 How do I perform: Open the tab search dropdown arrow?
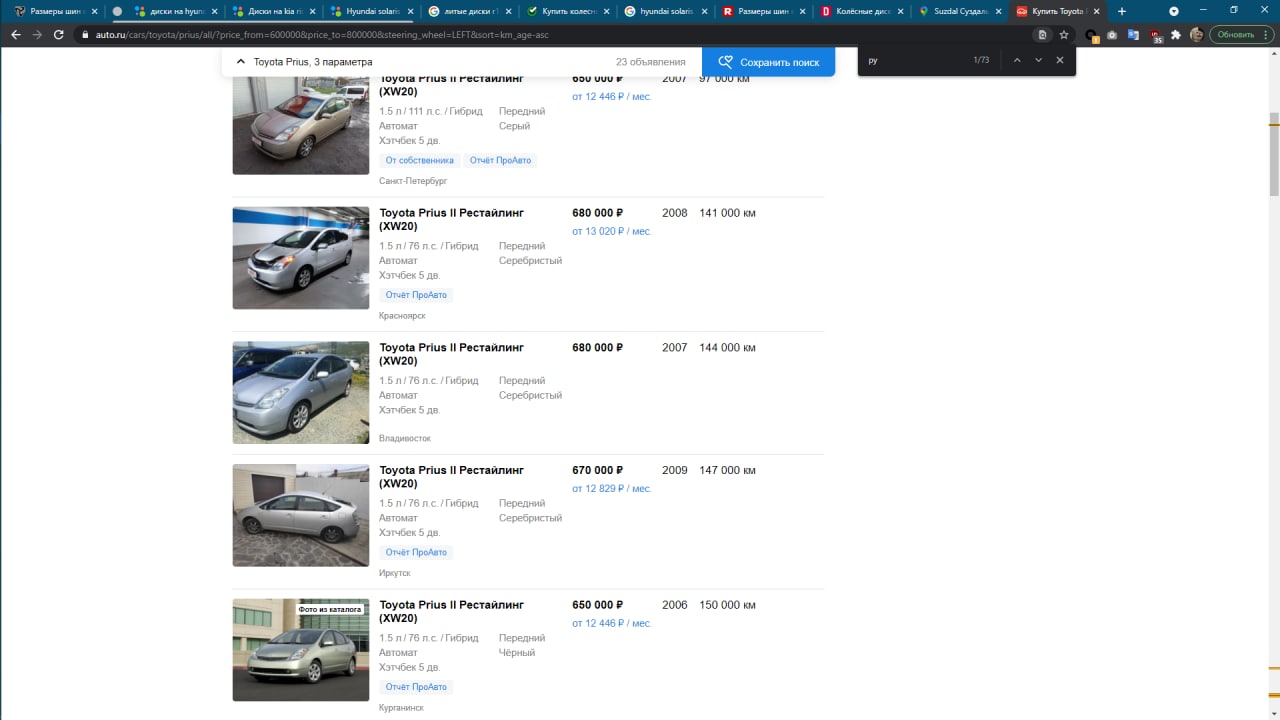(1174, 11)
